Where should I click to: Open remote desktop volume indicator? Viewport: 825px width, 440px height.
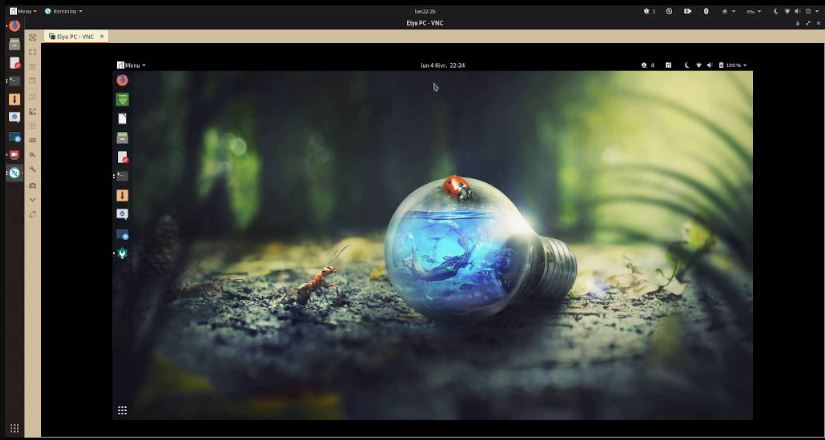(709, 65)
